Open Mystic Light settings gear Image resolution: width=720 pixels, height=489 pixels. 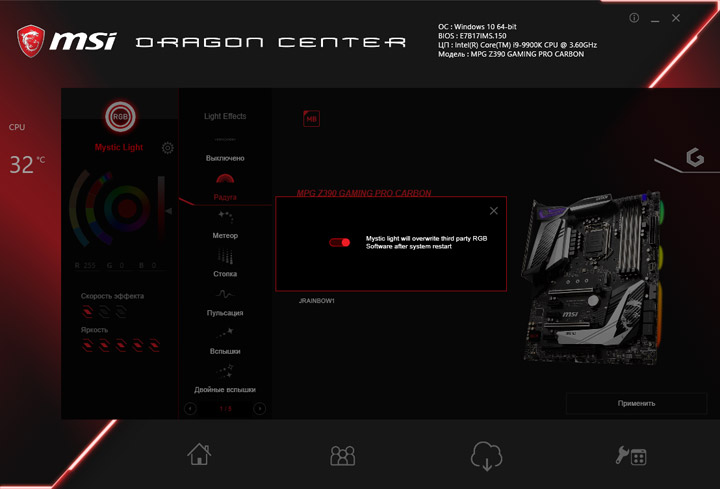click(x=168, y=148)
